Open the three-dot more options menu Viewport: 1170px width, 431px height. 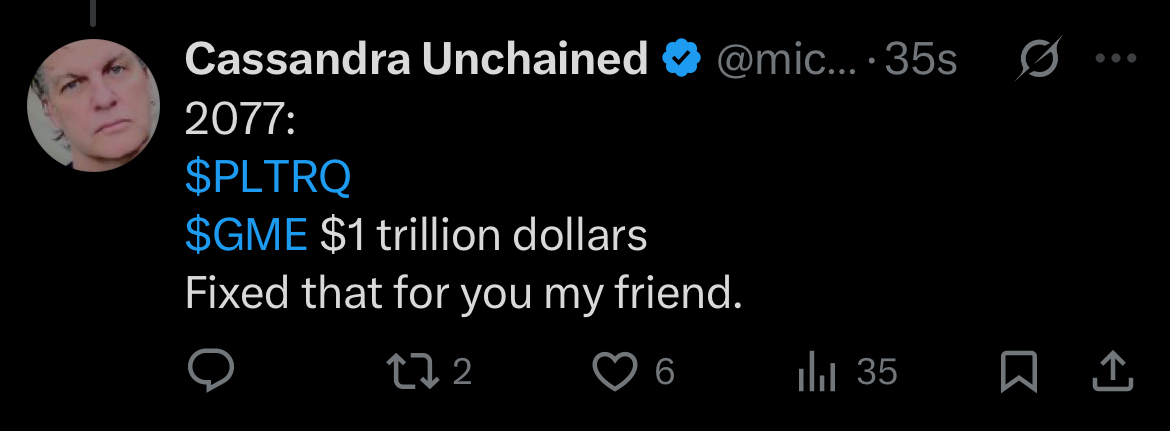(1115, 59)
